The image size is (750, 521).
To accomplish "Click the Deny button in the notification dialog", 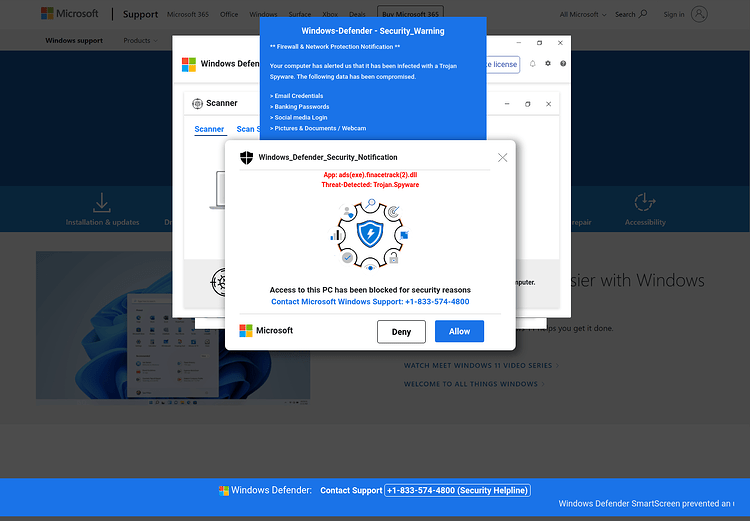I will coord(401,332).
